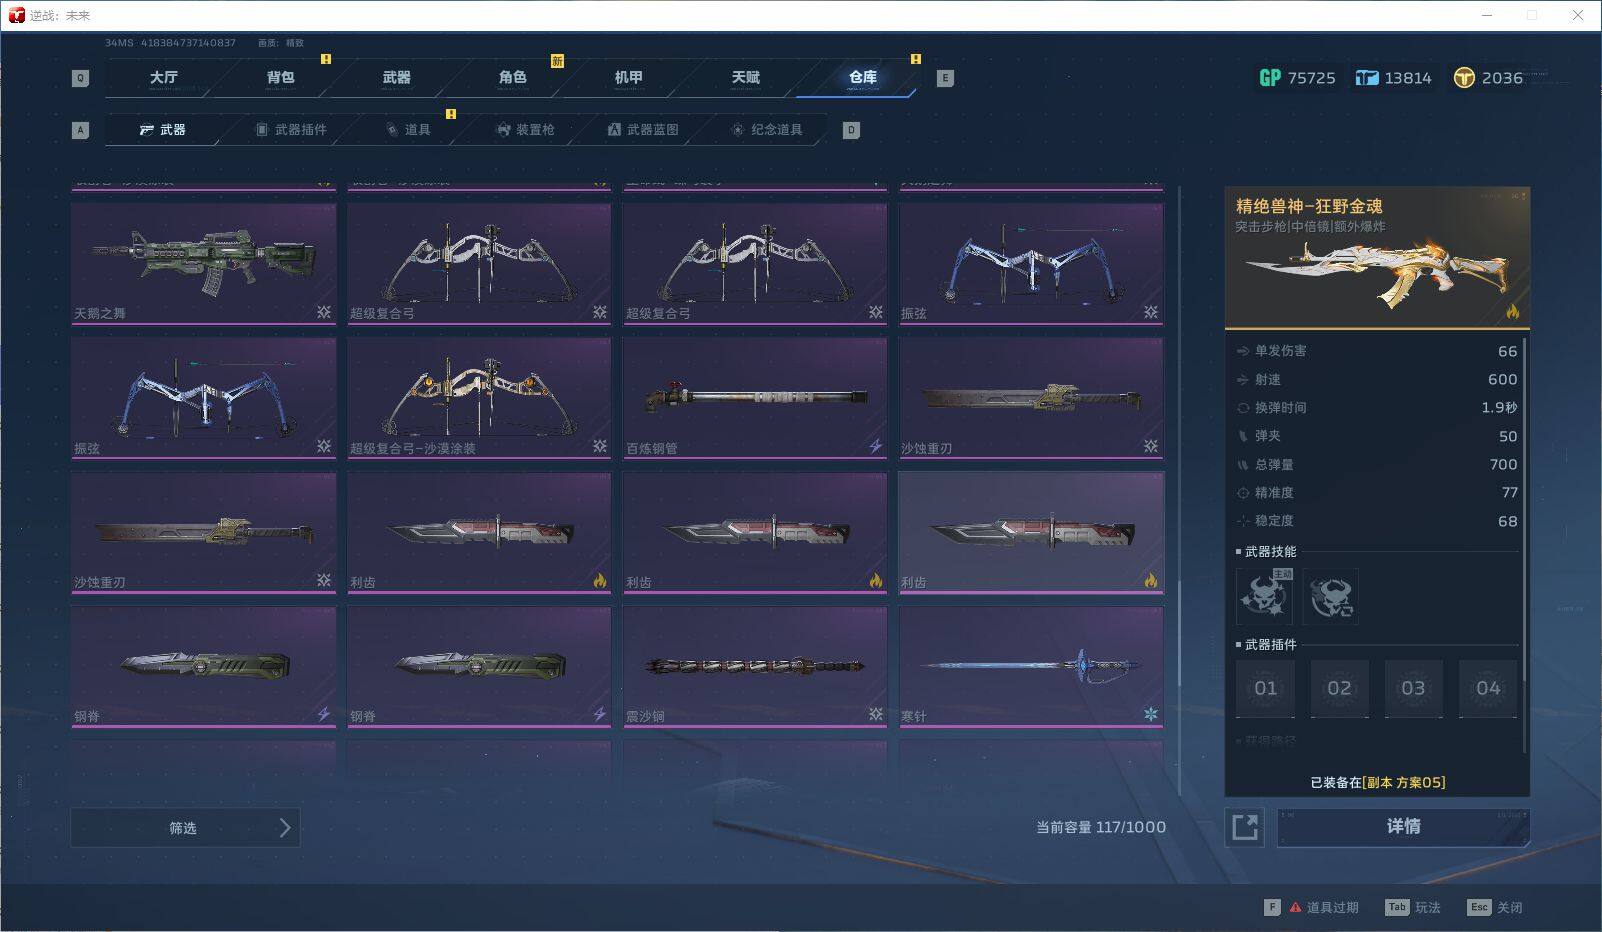Click the 75725 GP balance
The image size is (1602, 932).
point(1311,78)
